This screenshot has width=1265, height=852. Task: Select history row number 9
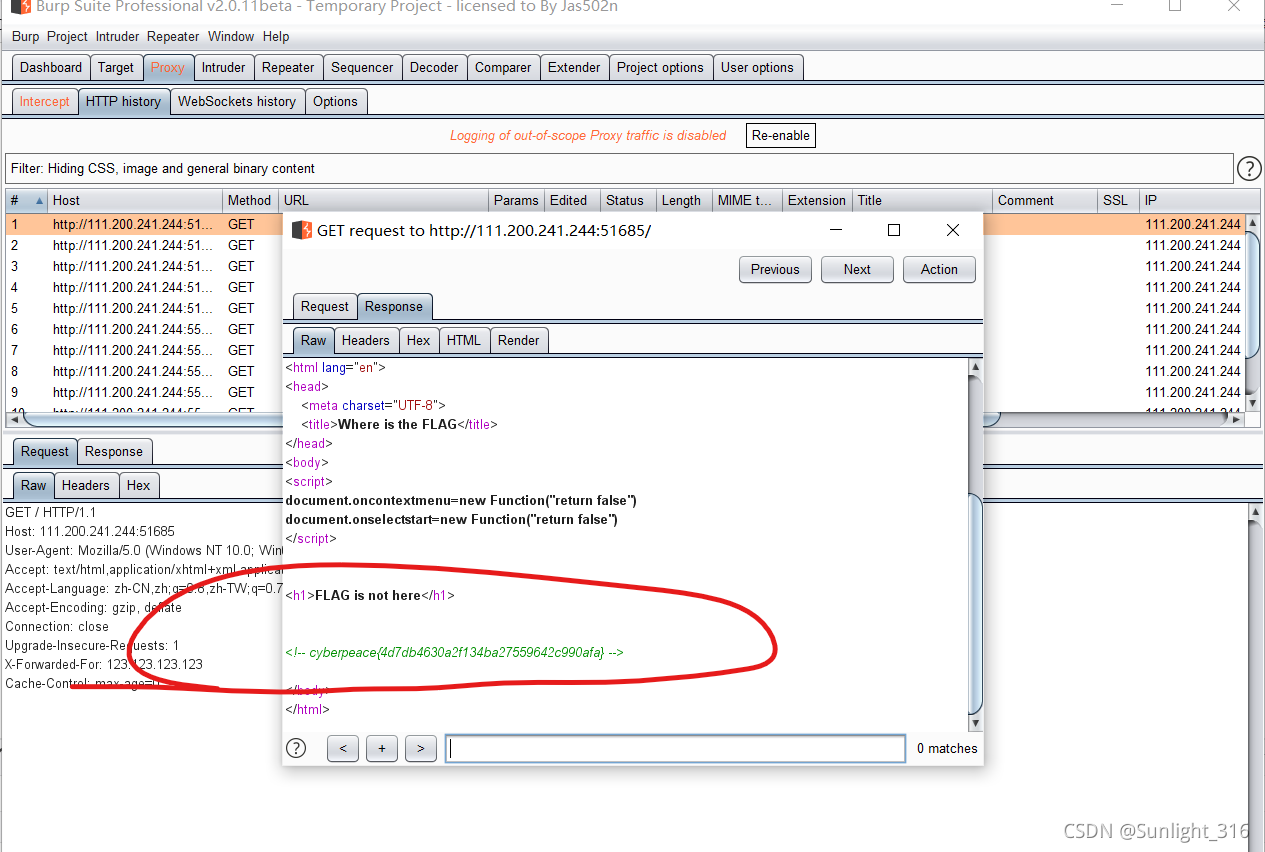pos(624,392)
